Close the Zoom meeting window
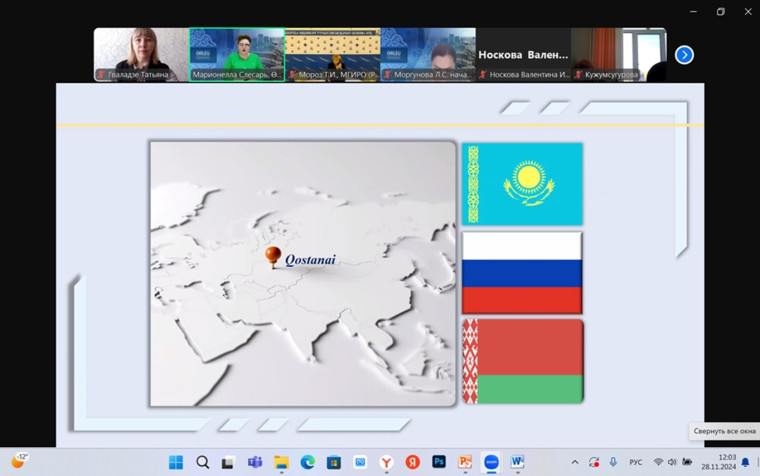Viewport: 760px width, 476px height. 748,12
